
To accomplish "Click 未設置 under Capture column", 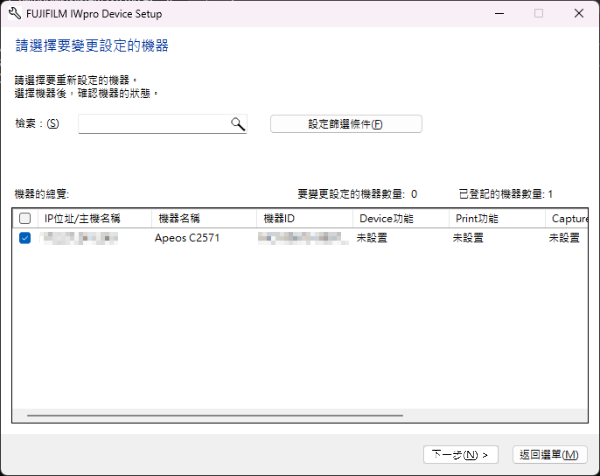I will coord(564,238).
